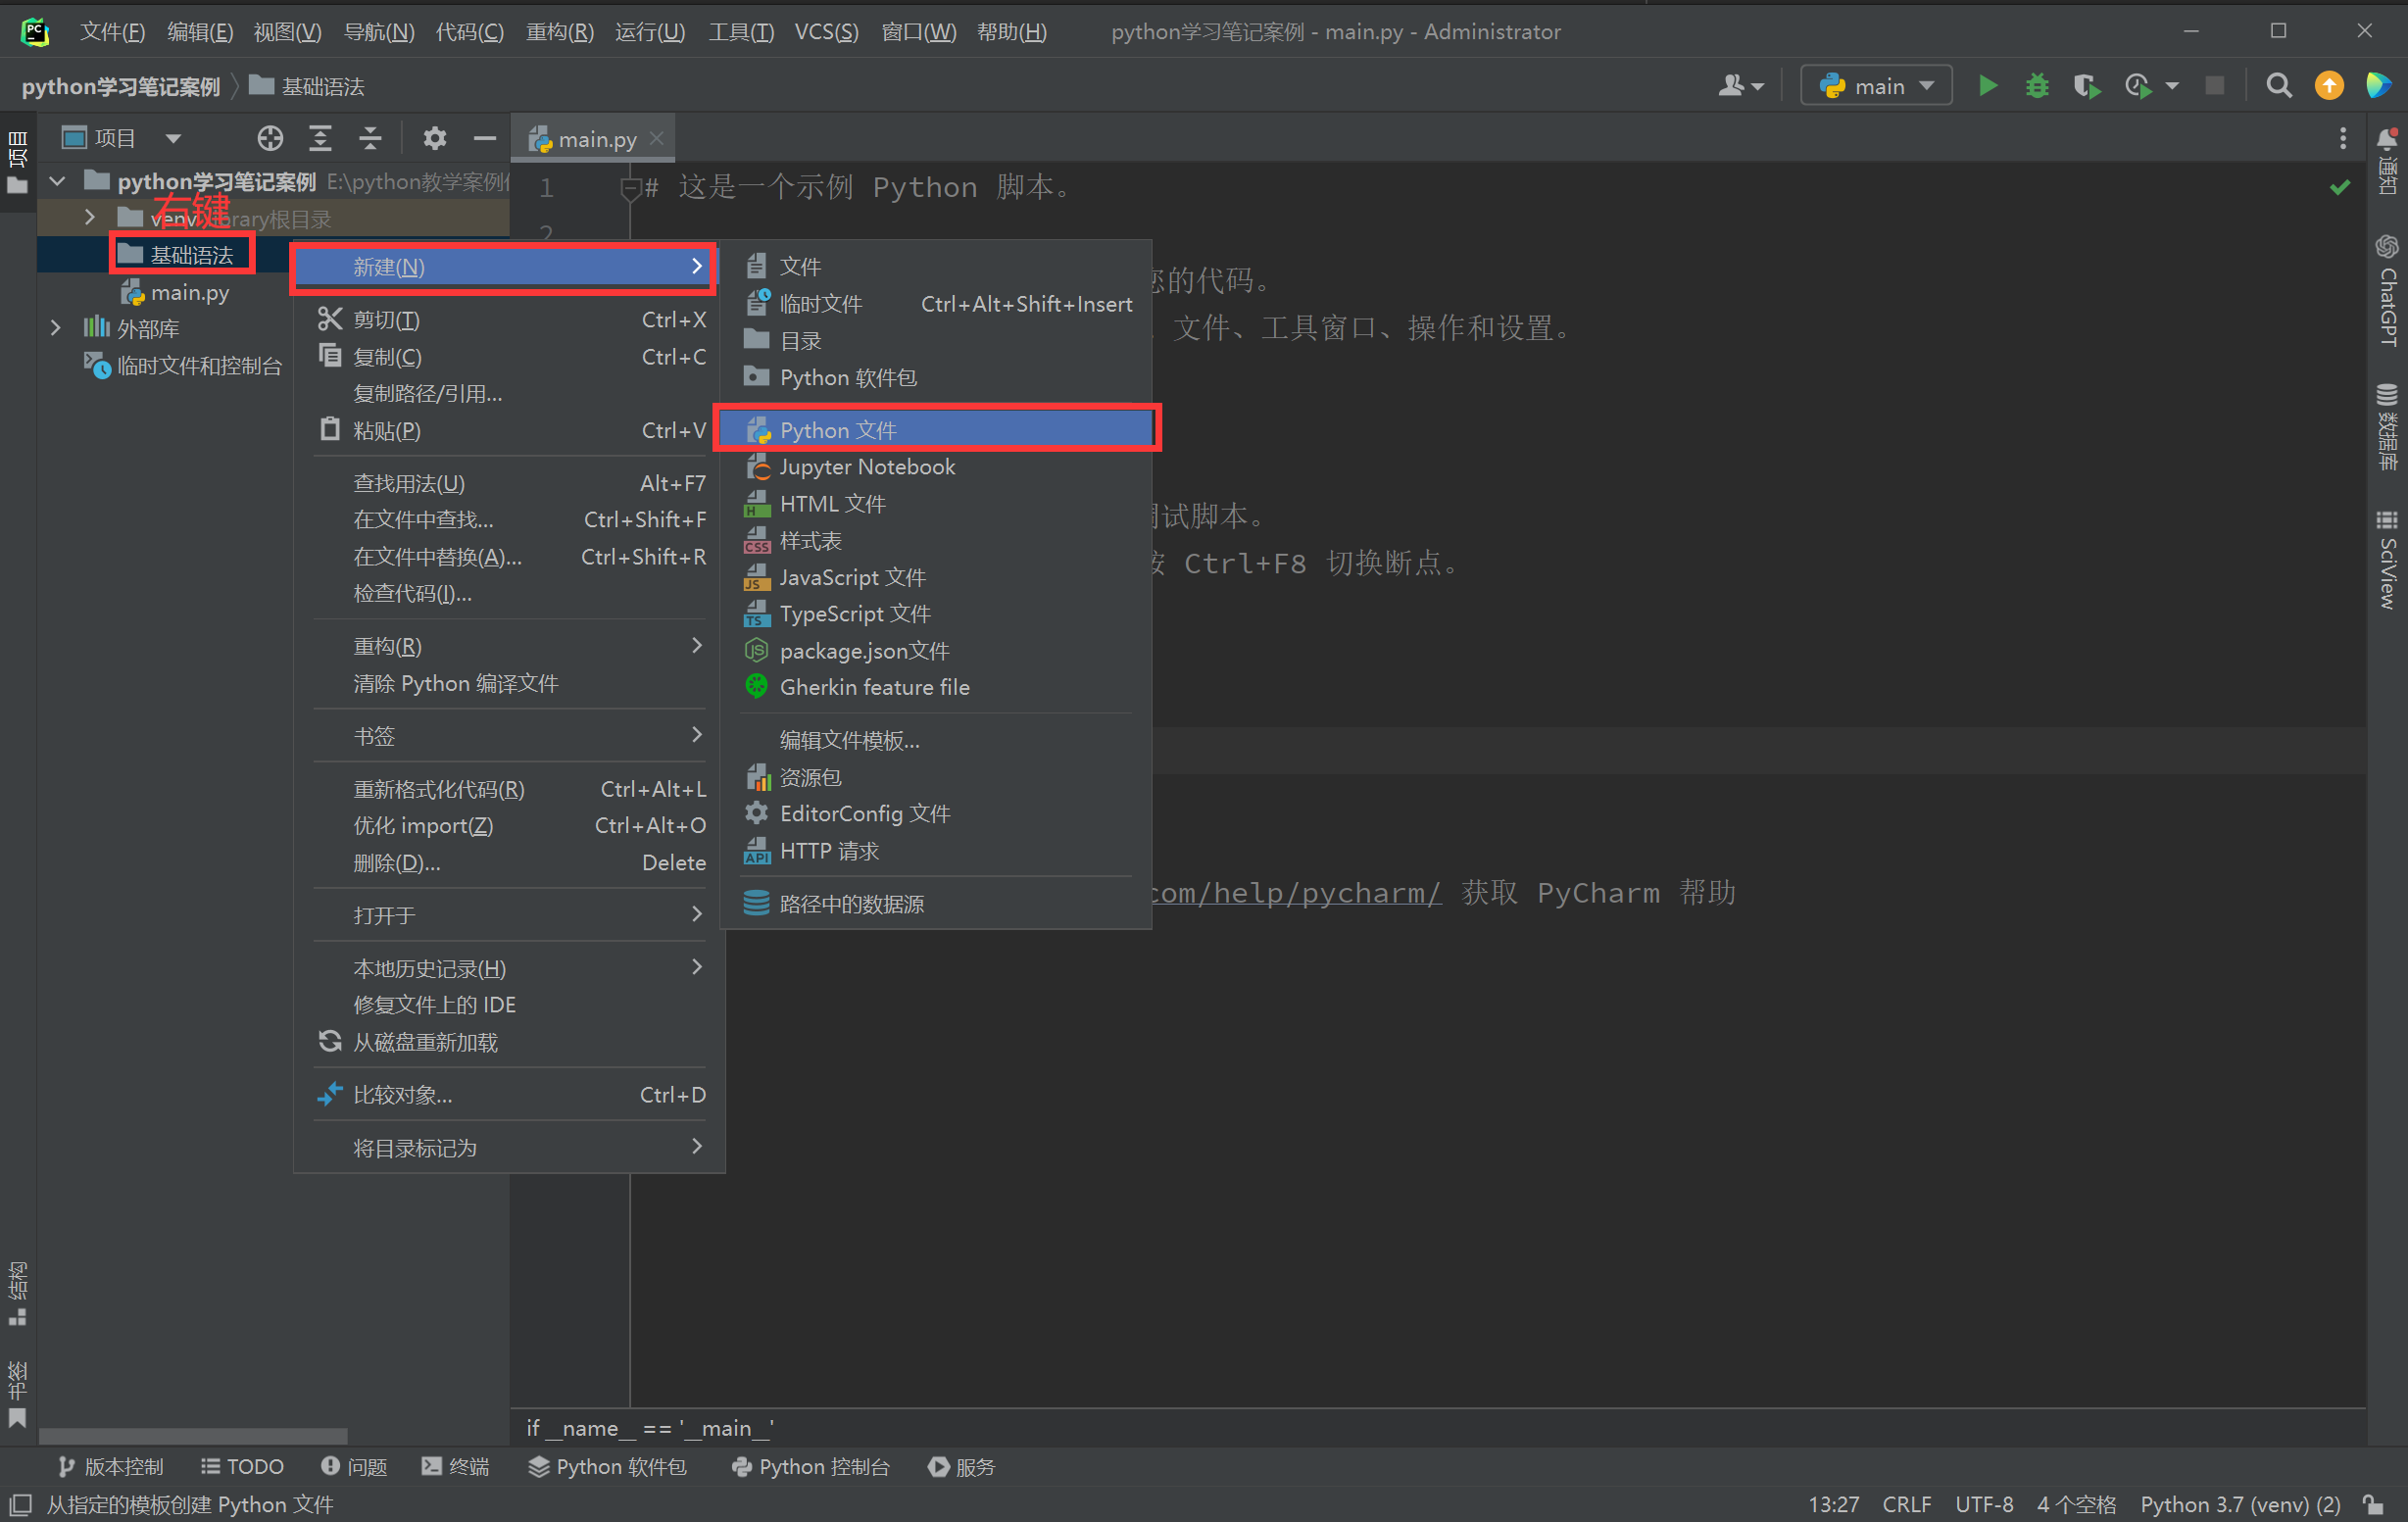Click the pycharm help hyperlink in editor
The height and width of the screenshot is (1522, 2408).
1295,892
